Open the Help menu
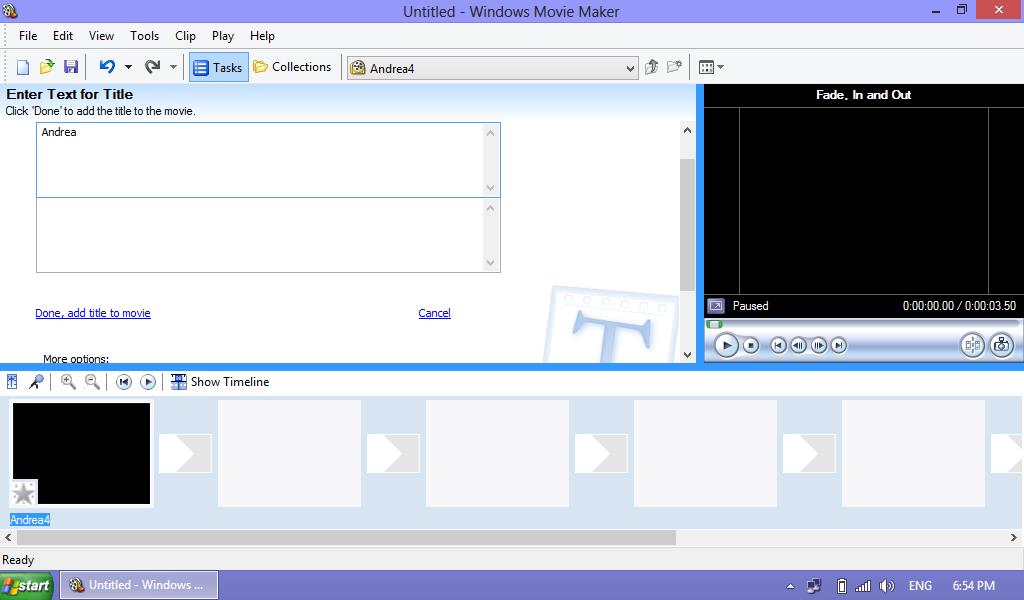The width and height of the screenshot is (1024, 600). coord(262,36)
